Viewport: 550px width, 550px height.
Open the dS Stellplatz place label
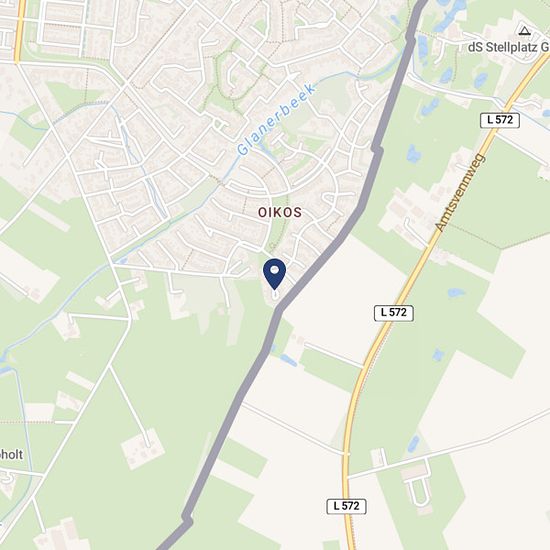pyautogui.click(x=508, y=47)
